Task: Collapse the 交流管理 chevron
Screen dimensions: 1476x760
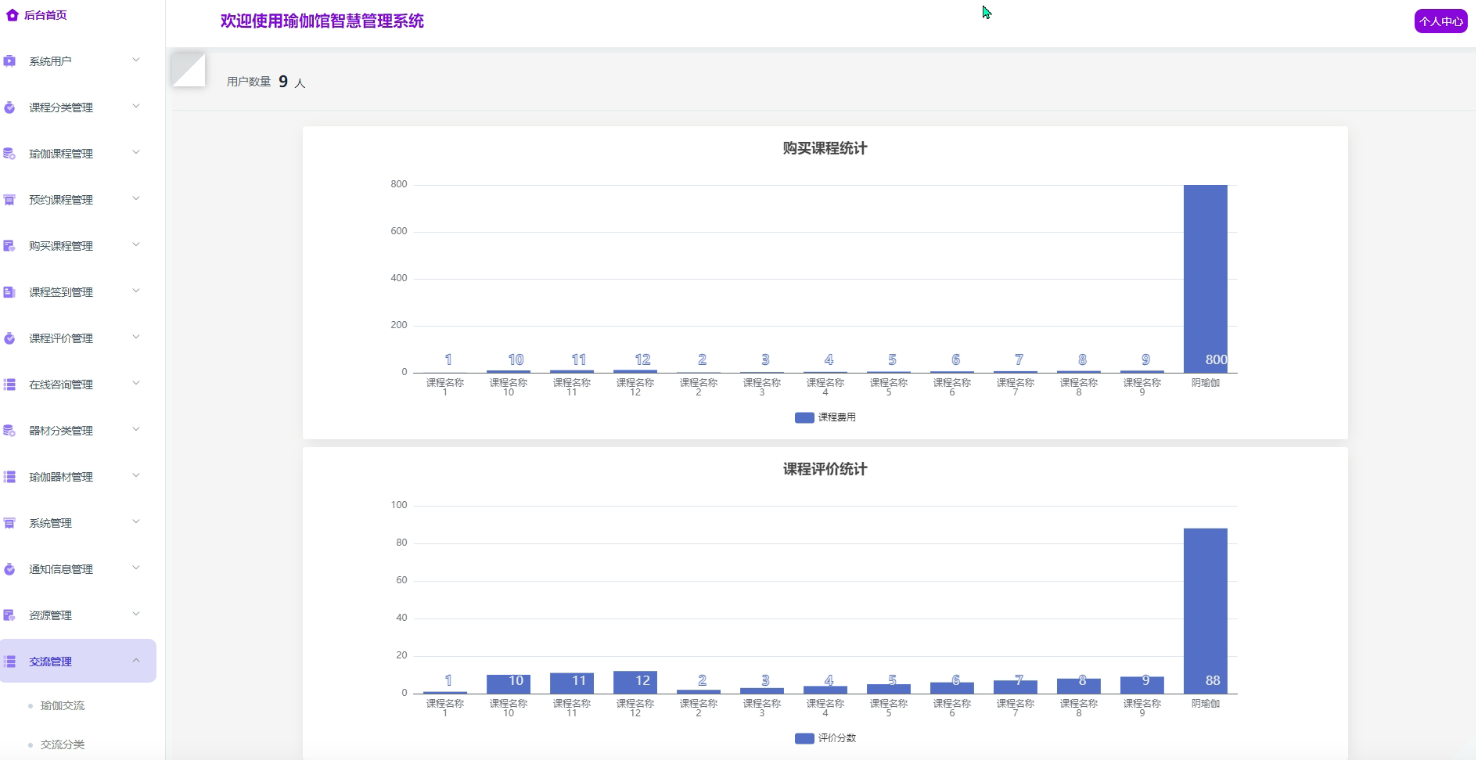Action: point(136,660)
